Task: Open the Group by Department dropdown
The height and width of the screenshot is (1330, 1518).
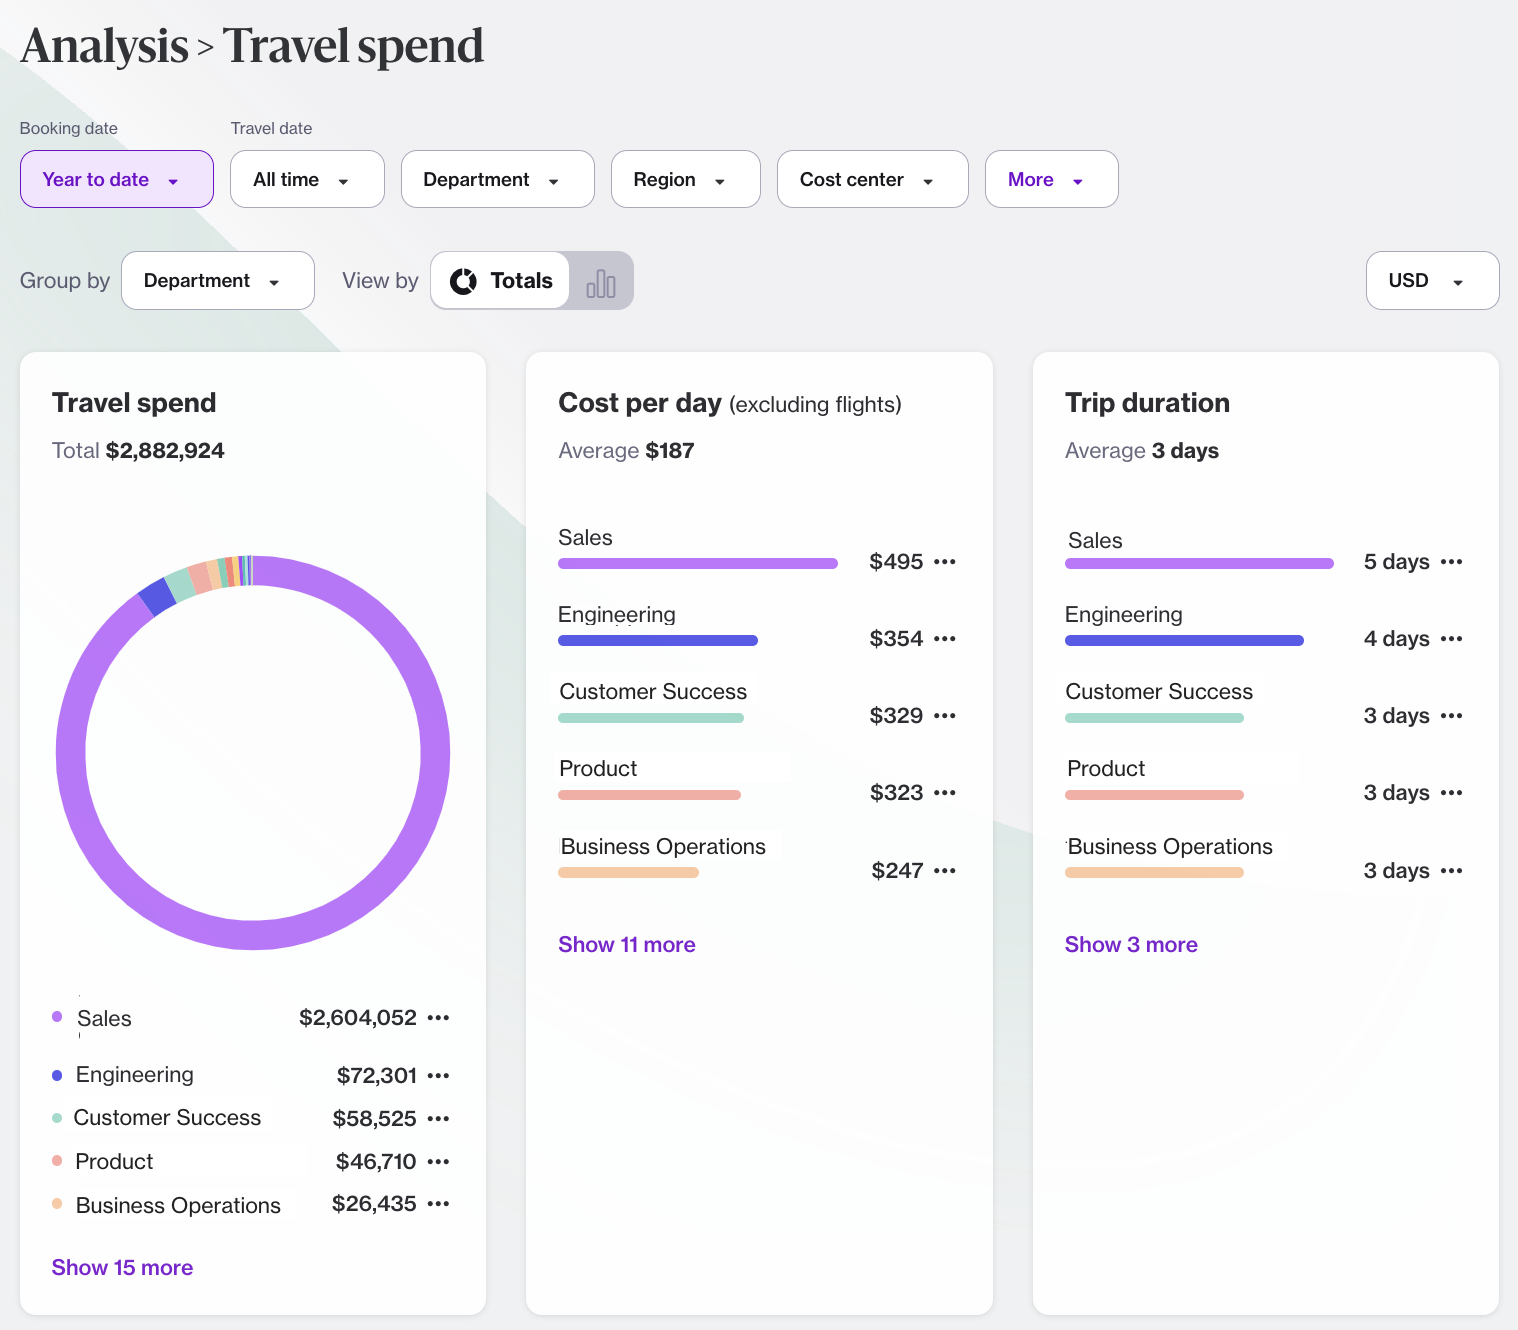Action: coord(217,281)
